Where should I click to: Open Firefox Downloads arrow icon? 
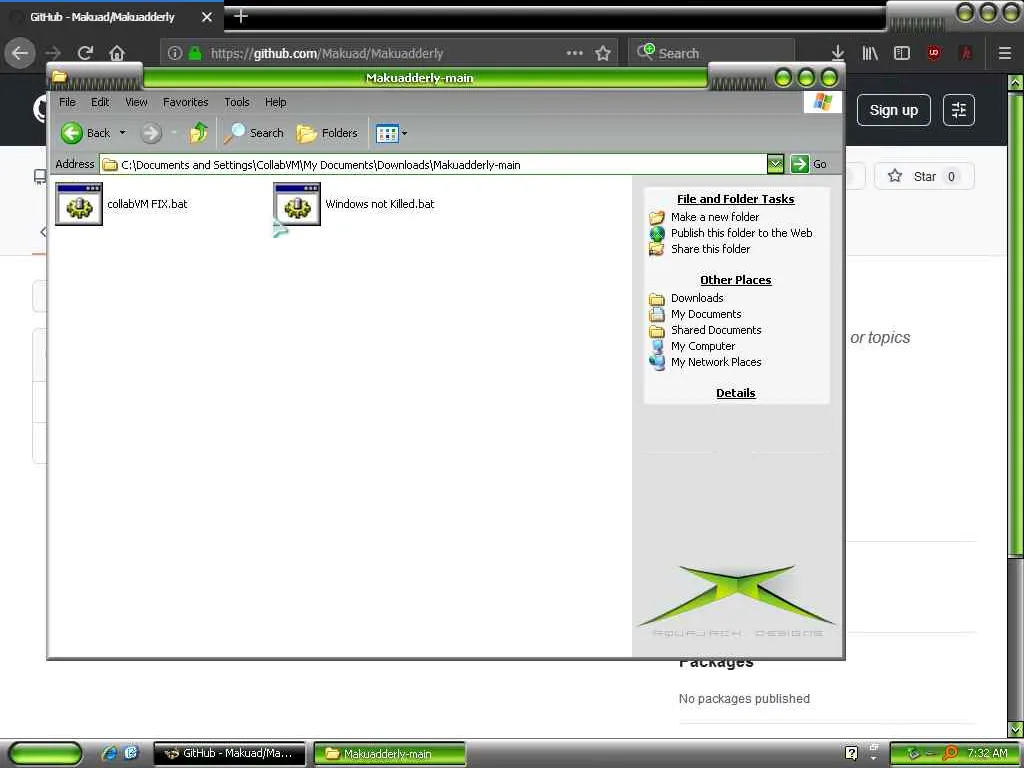[838, 53]
